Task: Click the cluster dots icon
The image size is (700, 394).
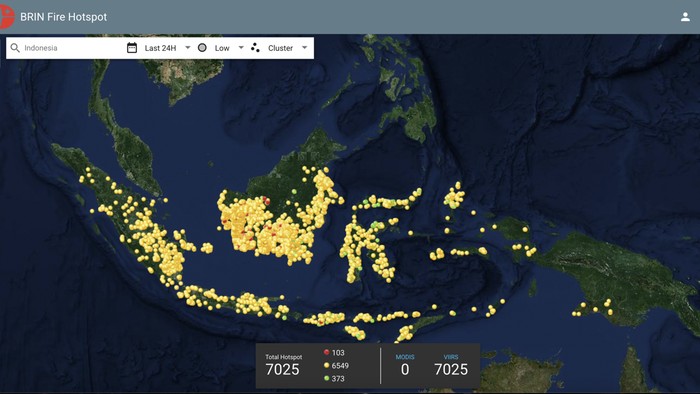Action: (255, 48)
